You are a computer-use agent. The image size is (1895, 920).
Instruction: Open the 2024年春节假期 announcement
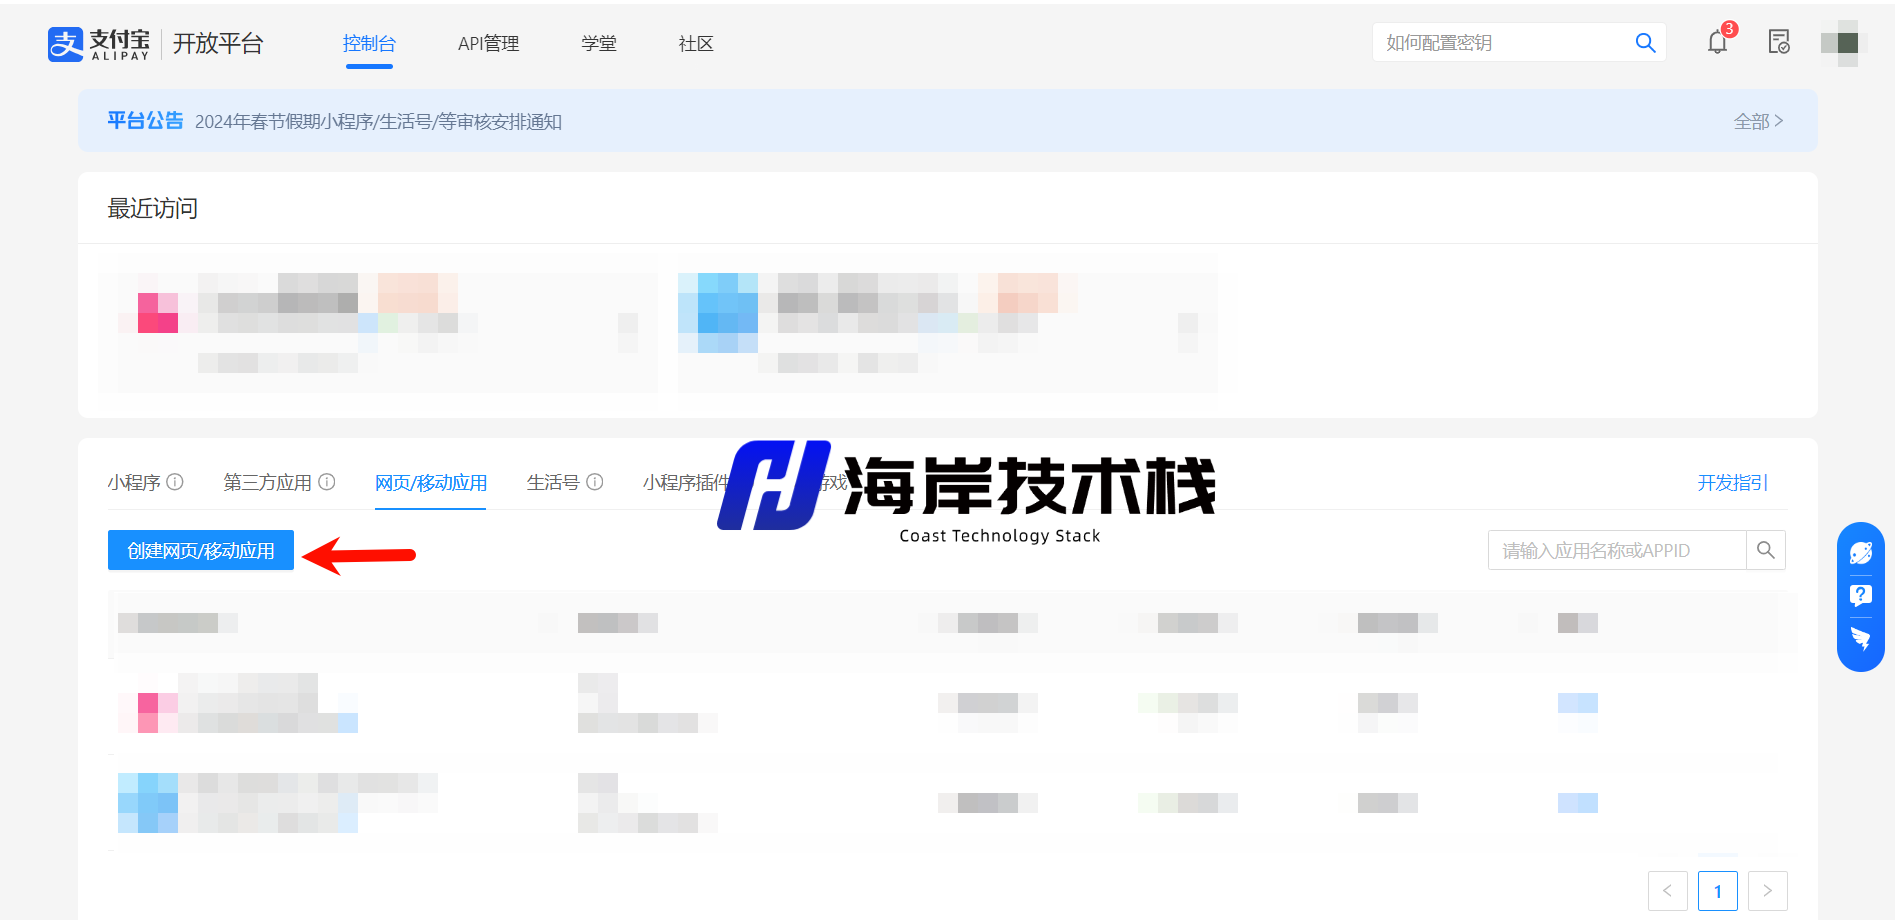[378, 122]
